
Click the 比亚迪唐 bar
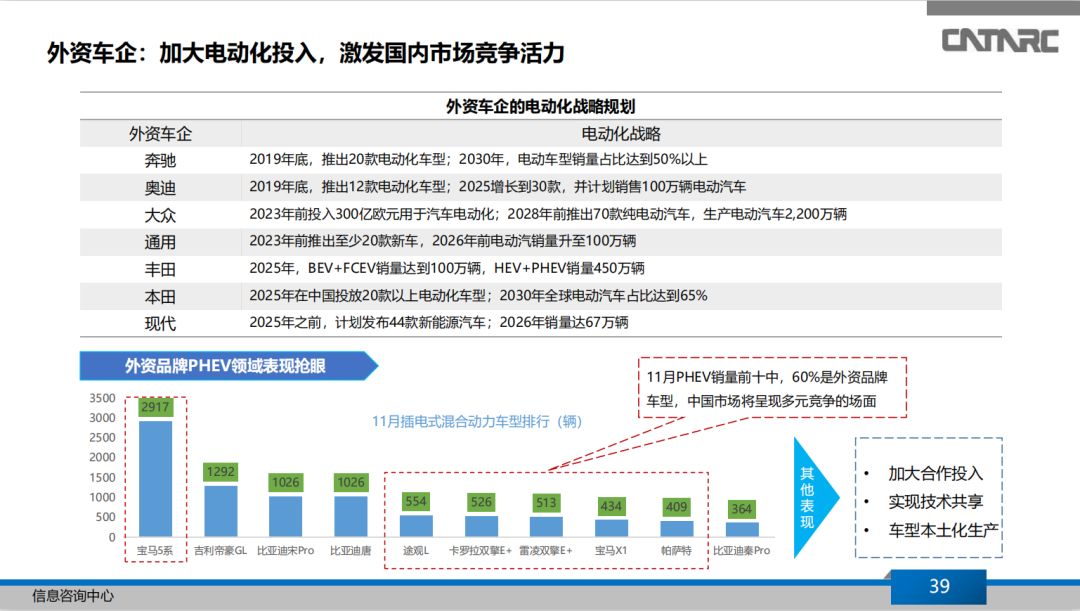(351, 517)
